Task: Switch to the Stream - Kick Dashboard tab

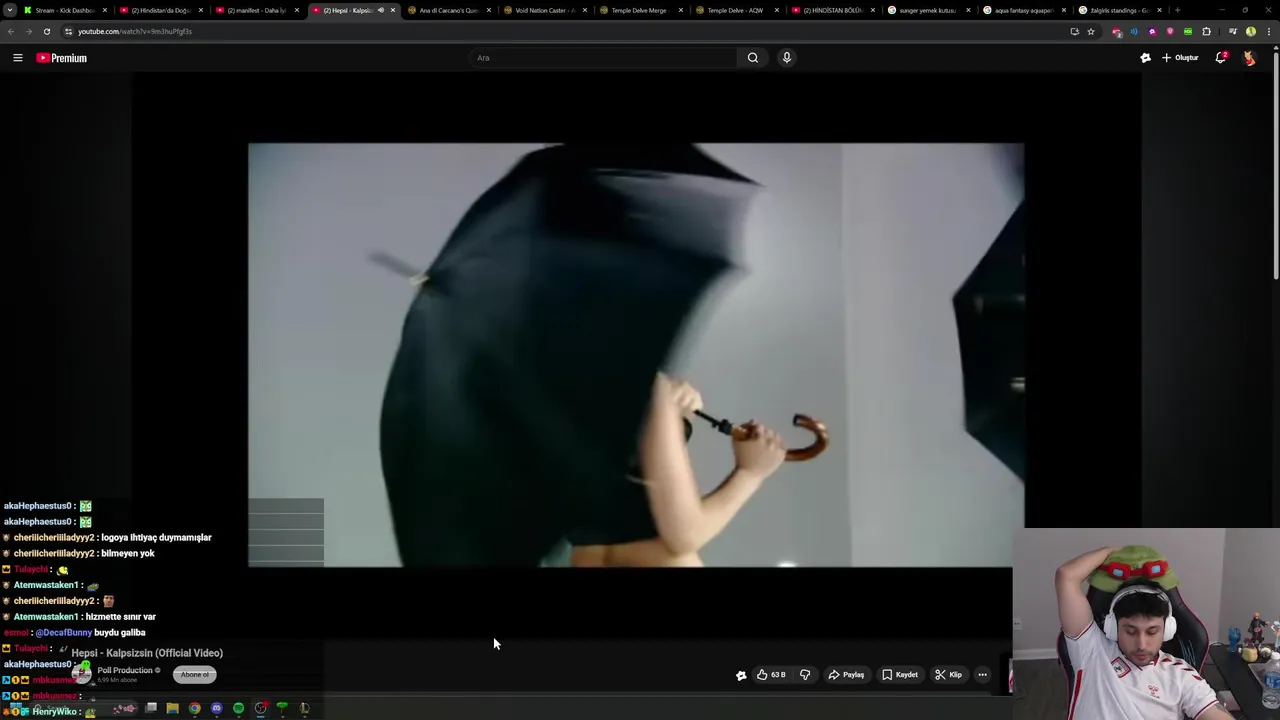Action: (65, 10)
